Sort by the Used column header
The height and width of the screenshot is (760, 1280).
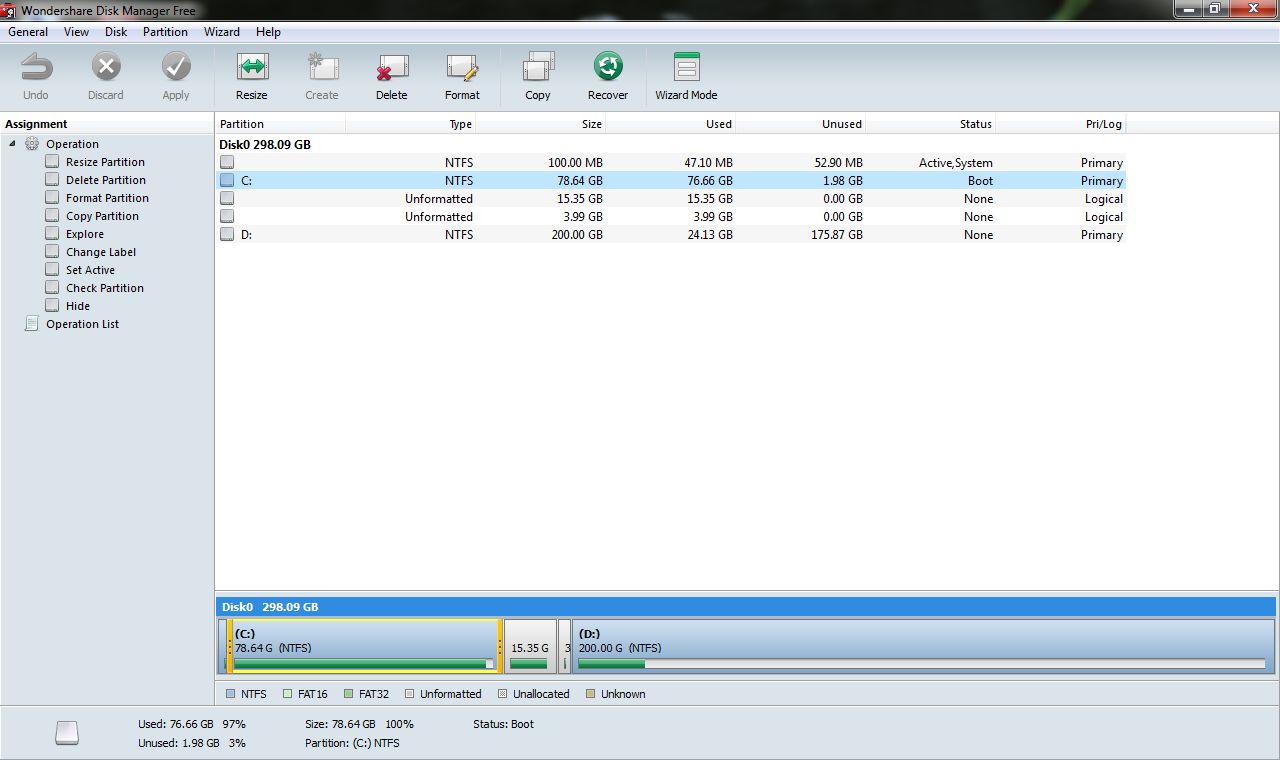click(671, 124)
